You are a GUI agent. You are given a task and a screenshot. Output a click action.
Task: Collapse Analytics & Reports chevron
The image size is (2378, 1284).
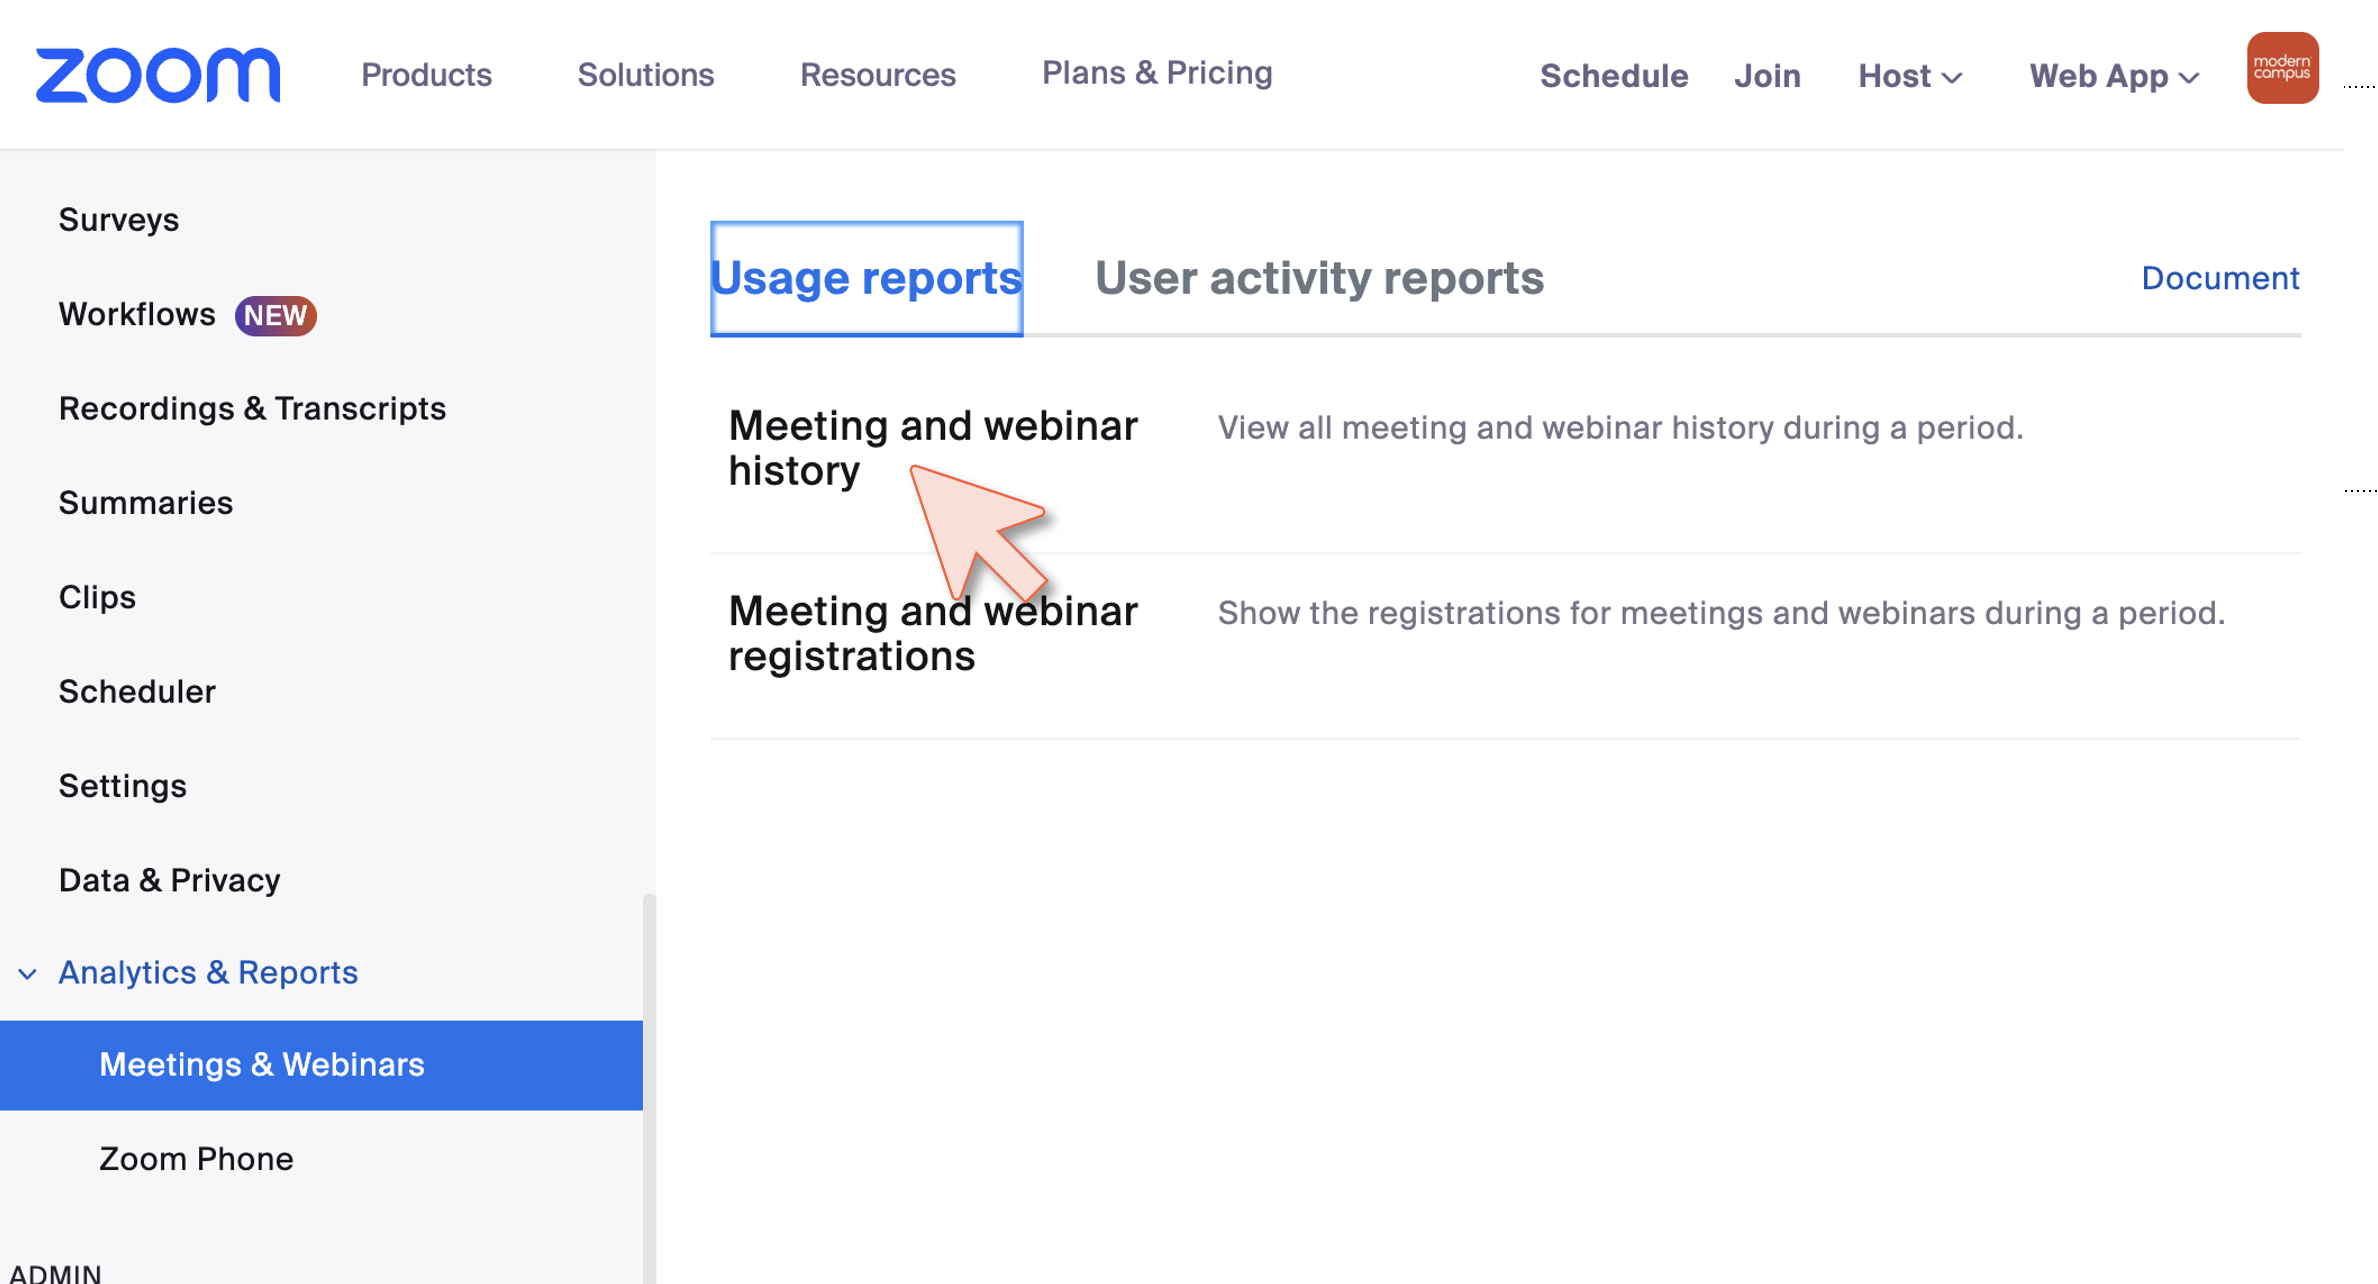(27, 973)
